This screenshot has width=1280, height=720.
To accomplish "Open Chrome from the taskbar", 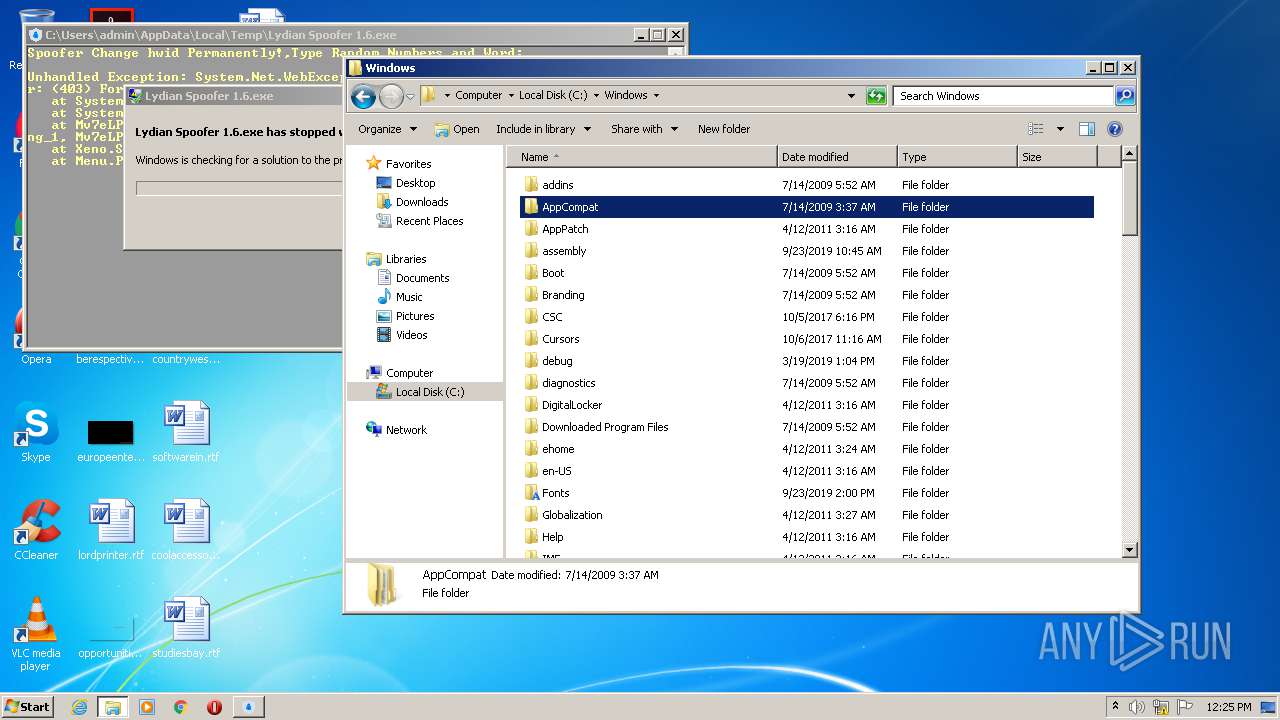I will point(181,707).
